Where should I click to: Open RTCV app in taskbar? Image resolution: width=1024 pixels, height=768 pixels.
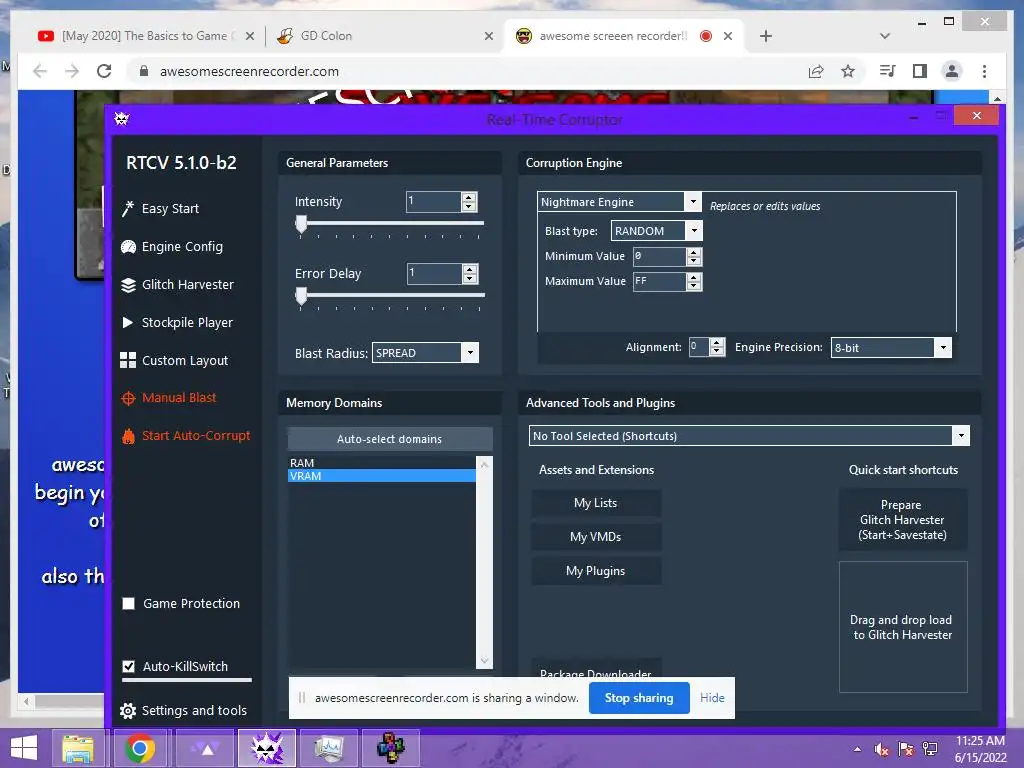267,748
